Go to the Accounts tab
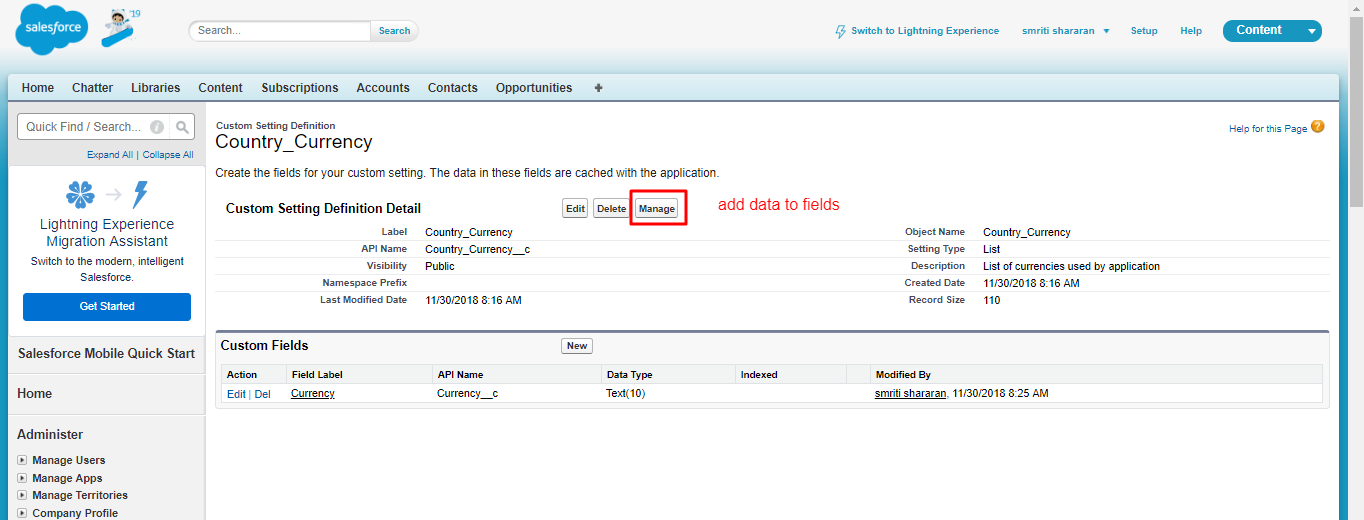 tap(383, 88)
